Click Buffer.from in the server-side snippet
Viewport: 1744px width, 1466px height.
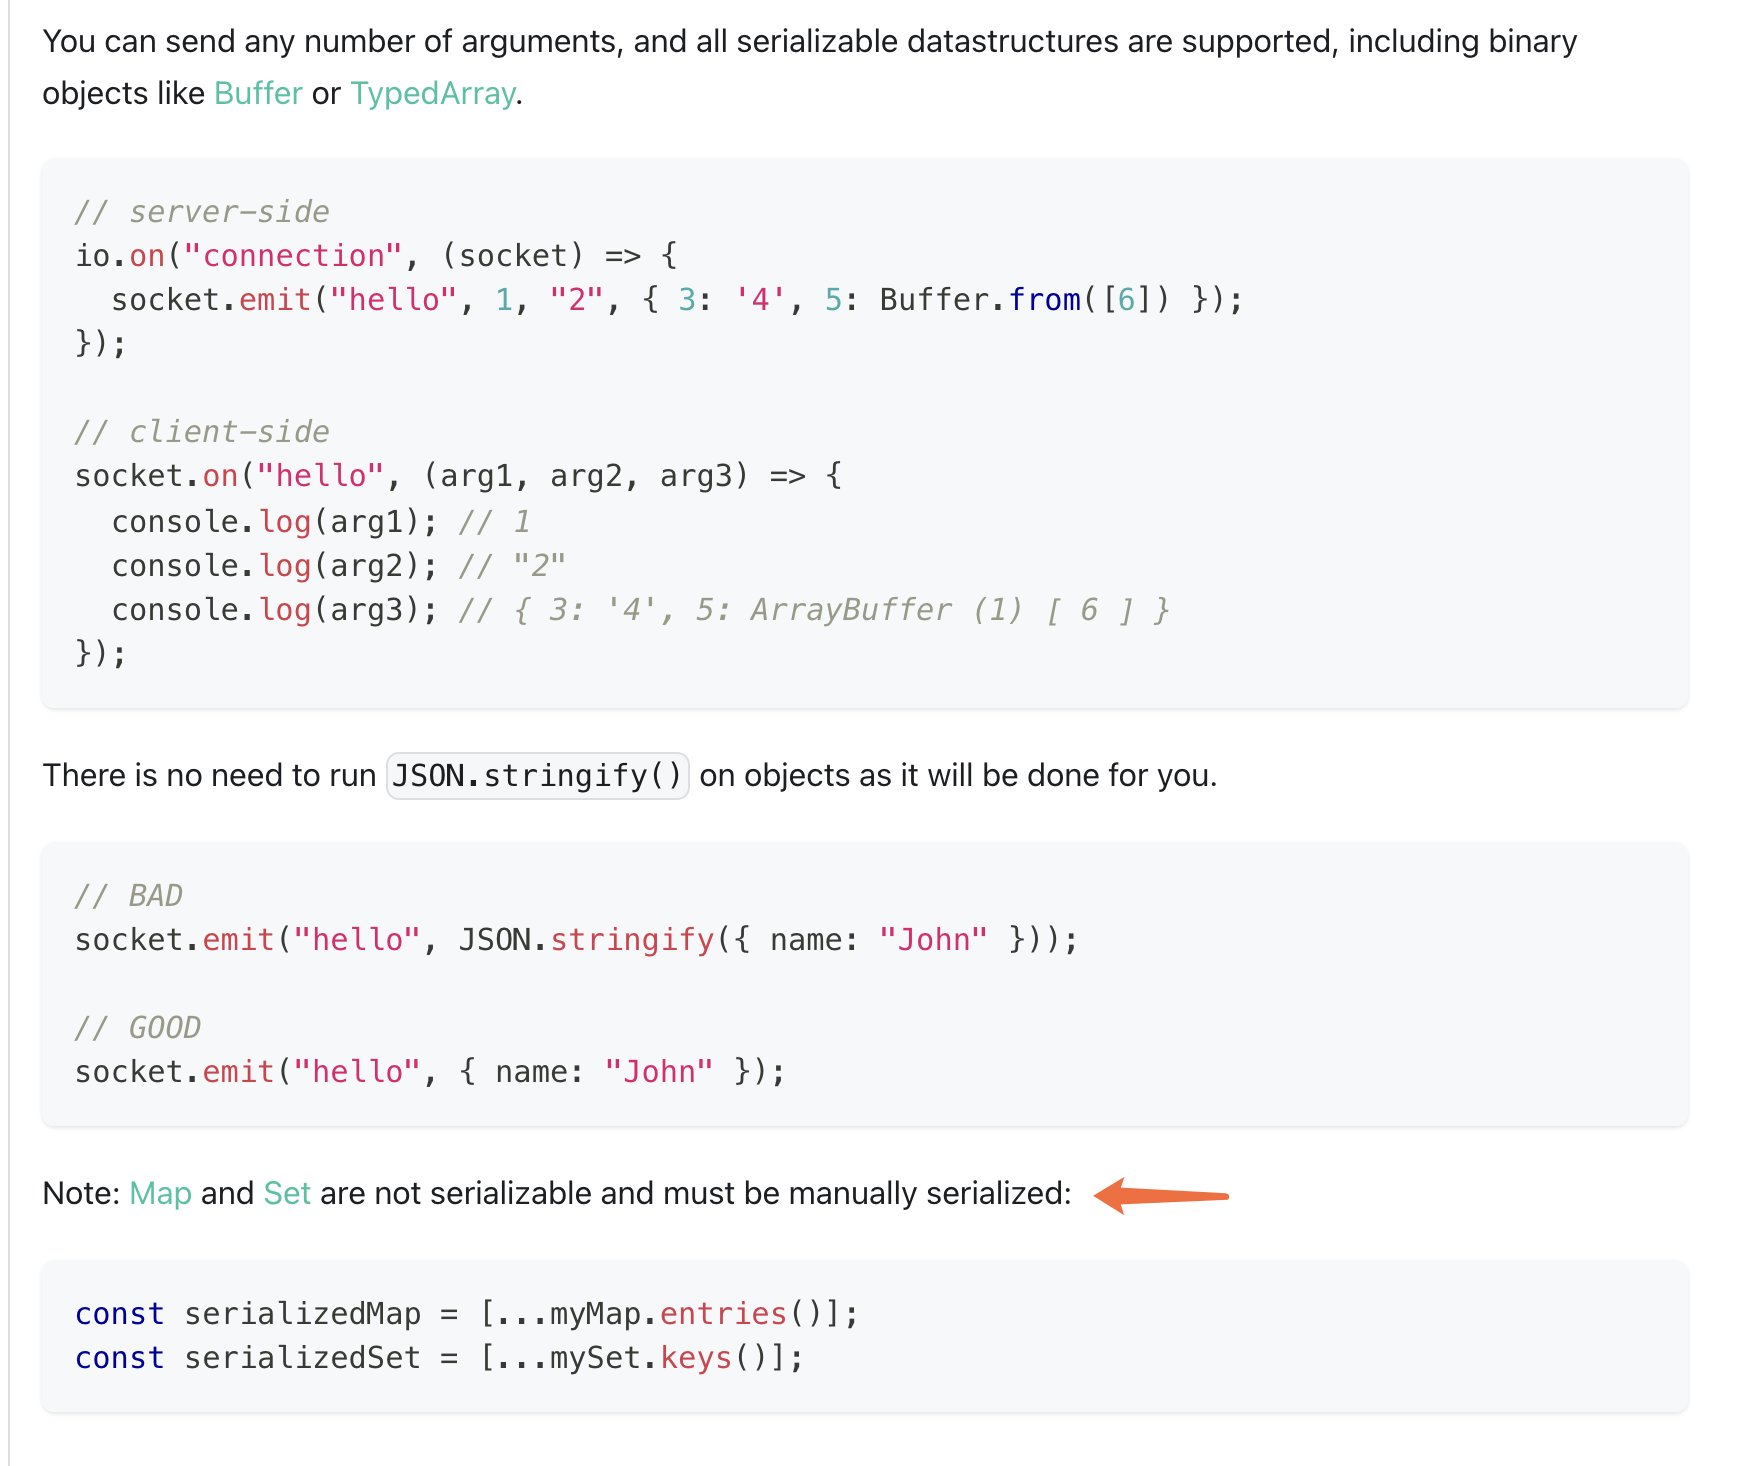coord(980,300)
